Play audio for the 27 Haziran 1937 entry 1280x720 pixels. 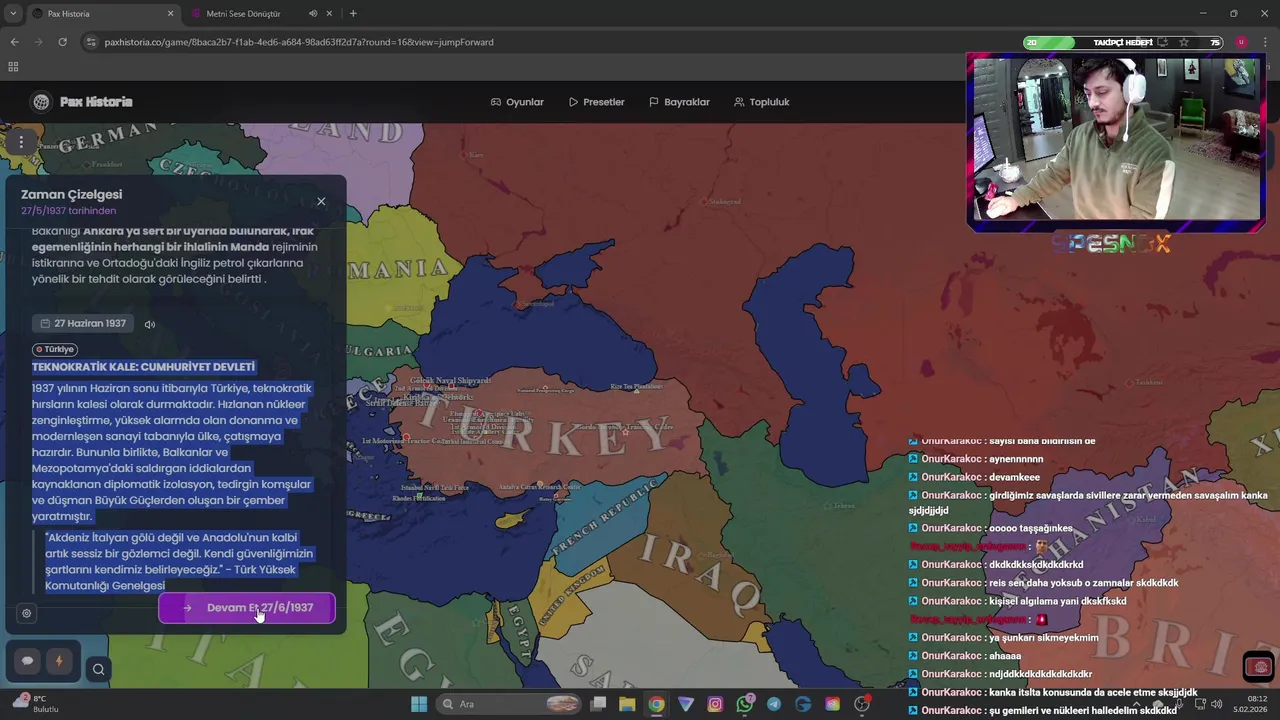click(150, 324)
